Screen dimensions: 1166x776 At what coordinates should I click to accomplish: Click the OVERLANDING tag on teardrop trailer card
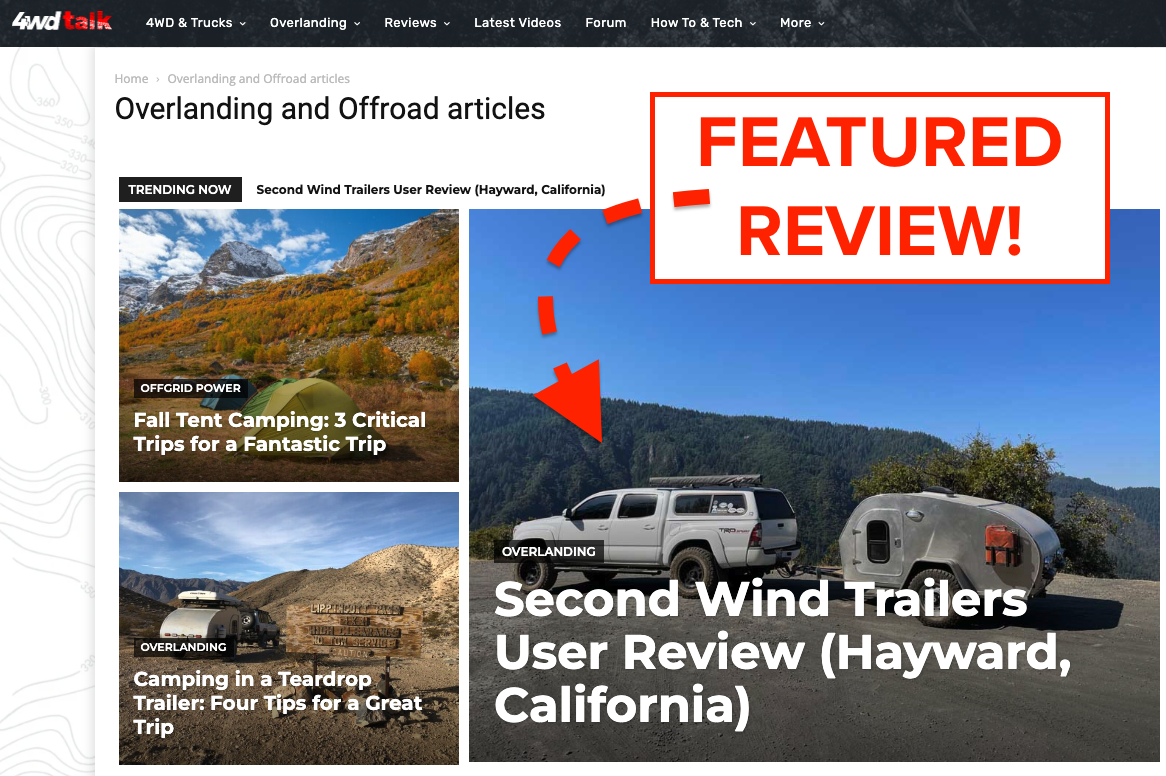point(183,647)
